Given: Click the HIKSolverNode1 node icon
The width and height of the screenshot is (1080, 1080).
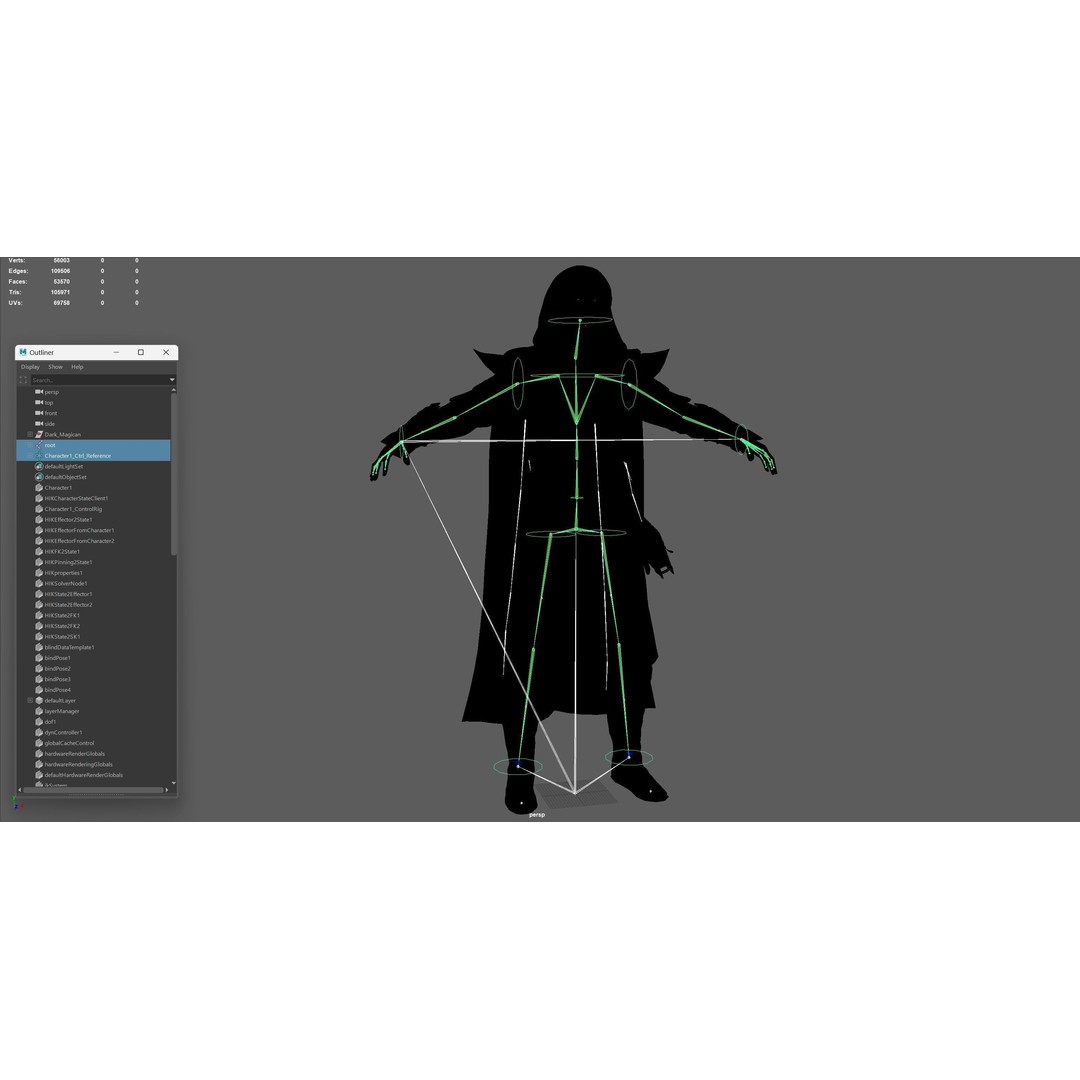Looking at the screenshot, I should pos(39,583).
